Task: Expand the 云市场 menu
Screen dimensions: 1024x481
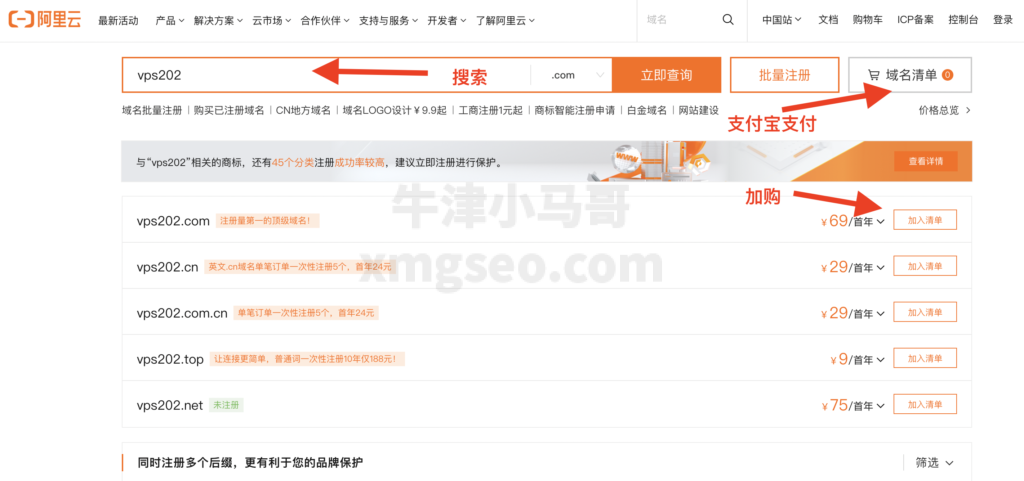Action: (272, 20)
